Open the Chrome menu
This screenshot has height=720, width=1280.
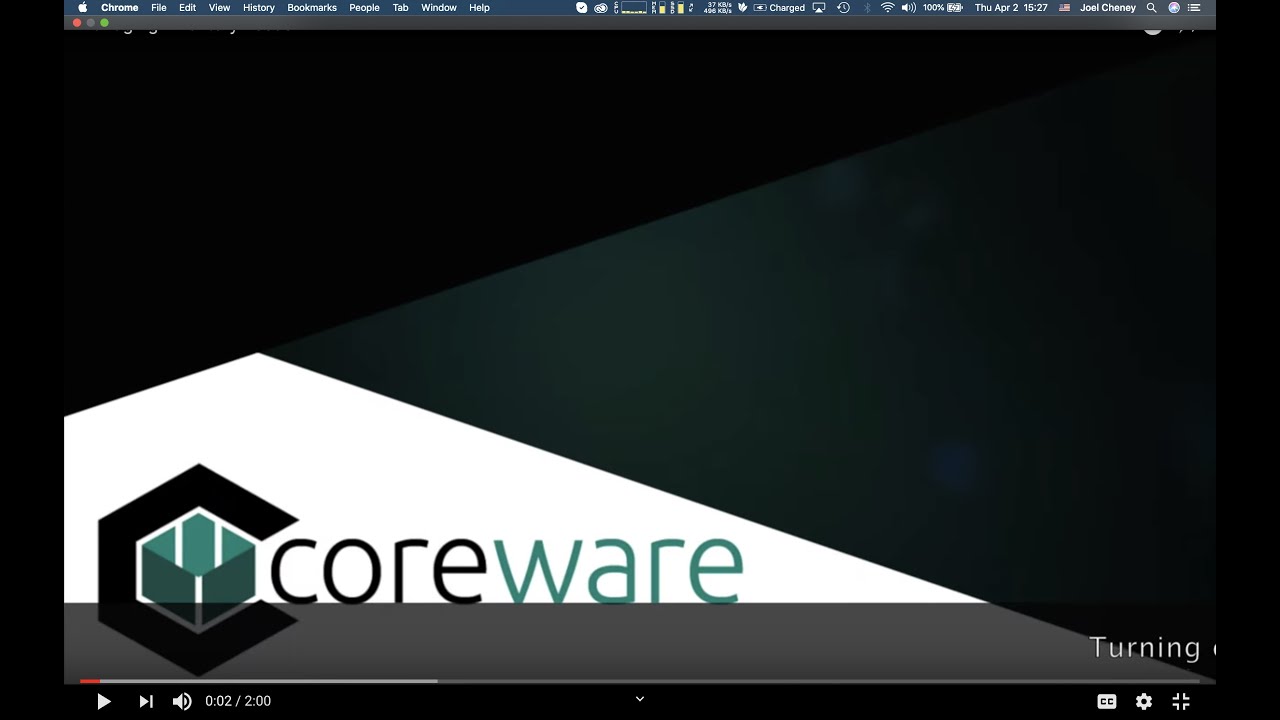(x=119, y=8)
